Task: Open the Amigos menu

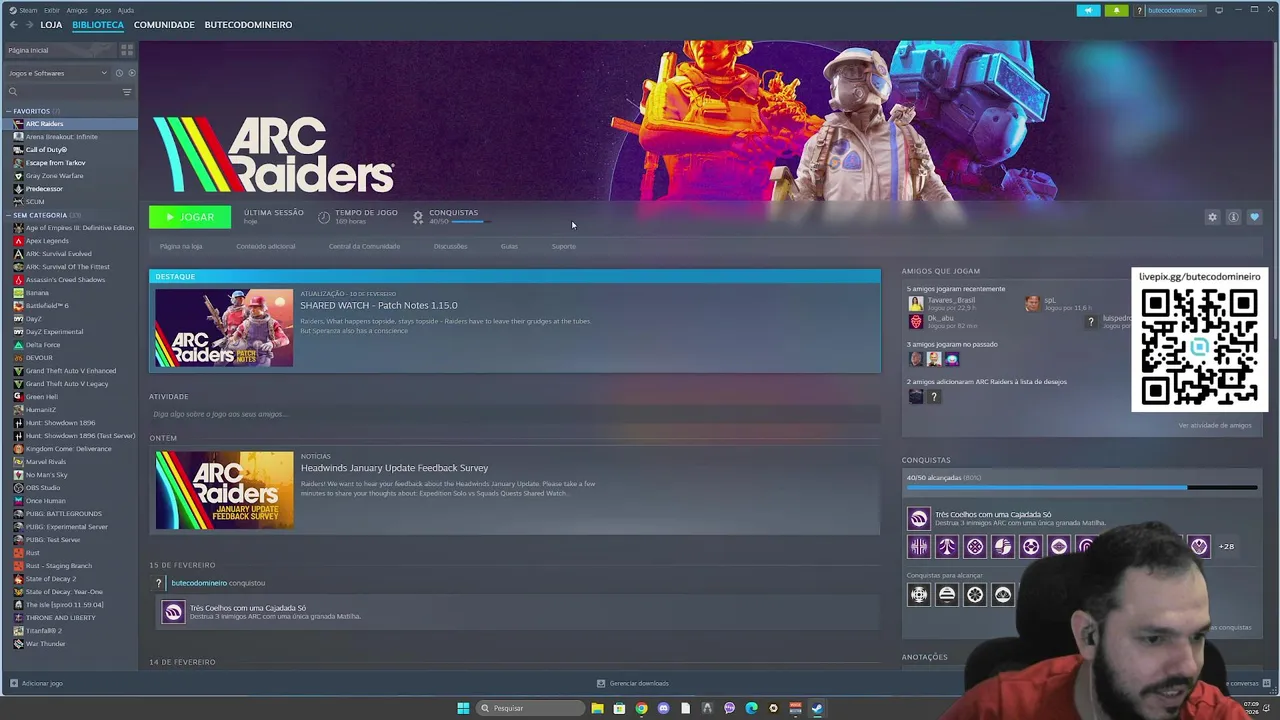Action: [x=77, y=10]
